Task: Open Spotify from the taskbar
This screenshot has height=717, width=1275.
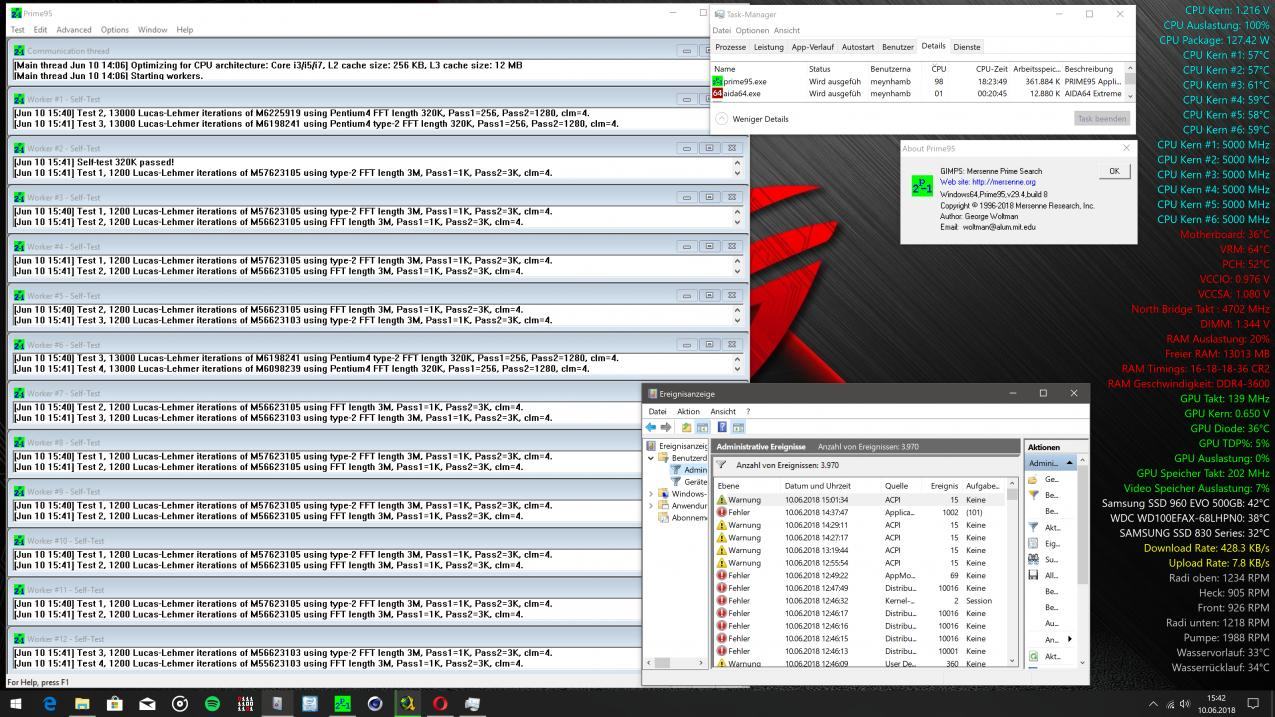Action: click(212, 703)
